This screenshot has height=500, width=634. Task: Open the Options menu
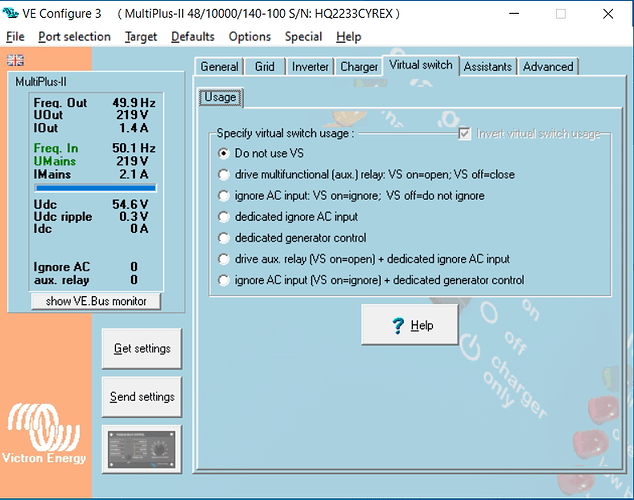click(x=249, y=37)
